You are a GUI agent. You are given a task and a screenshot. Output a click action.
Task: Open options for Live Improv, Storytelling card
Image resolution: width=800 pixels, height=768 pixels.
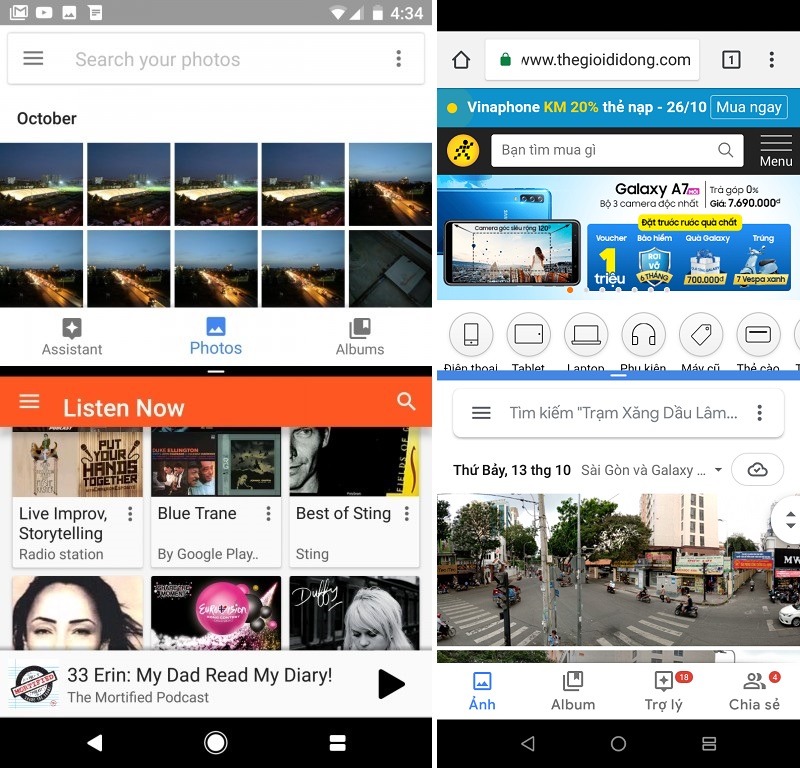tap(131, 514)
